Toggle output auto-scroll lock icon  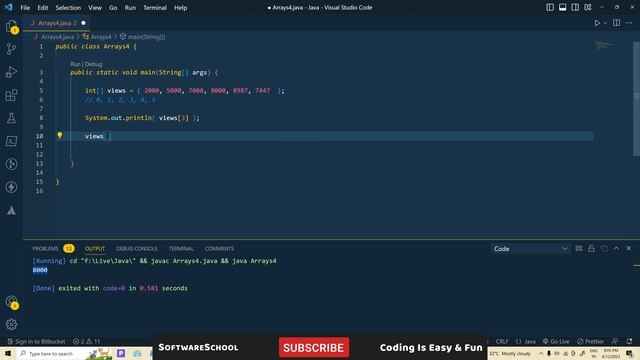coord(591,249)
